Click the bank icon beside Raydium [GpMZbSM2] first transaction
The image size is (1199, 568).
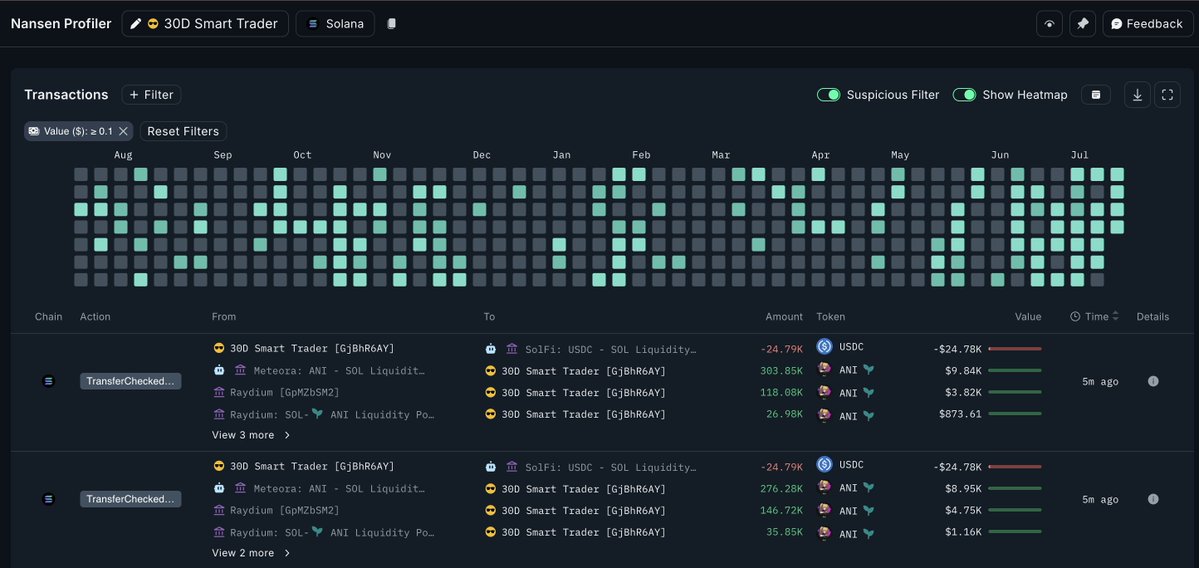[x=219, y=392]
